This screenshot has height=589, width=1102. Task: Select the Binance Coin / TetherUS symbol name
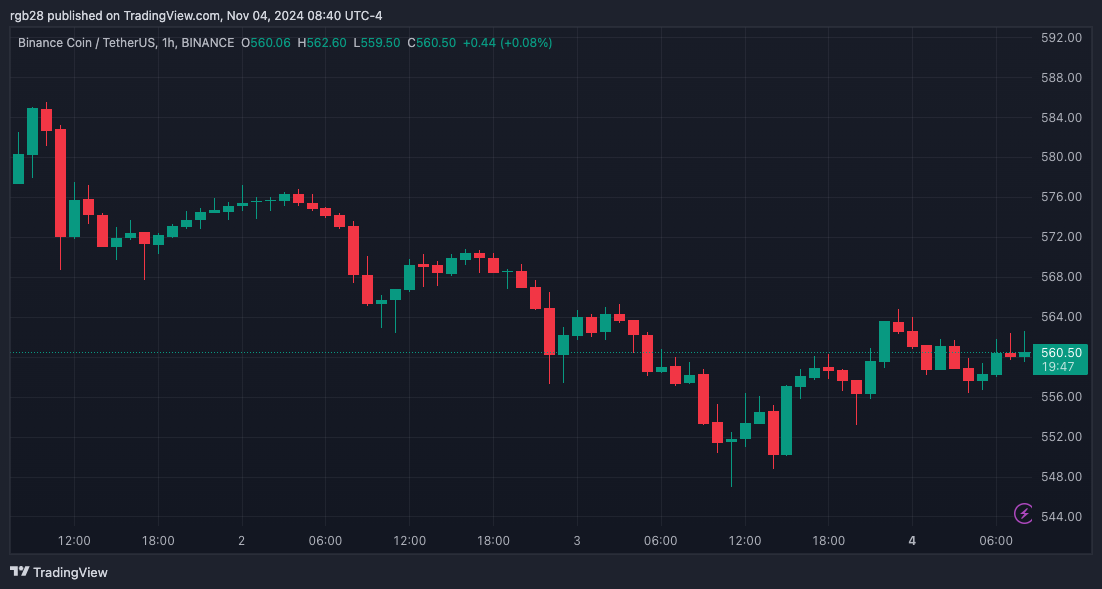click(85, 43)
